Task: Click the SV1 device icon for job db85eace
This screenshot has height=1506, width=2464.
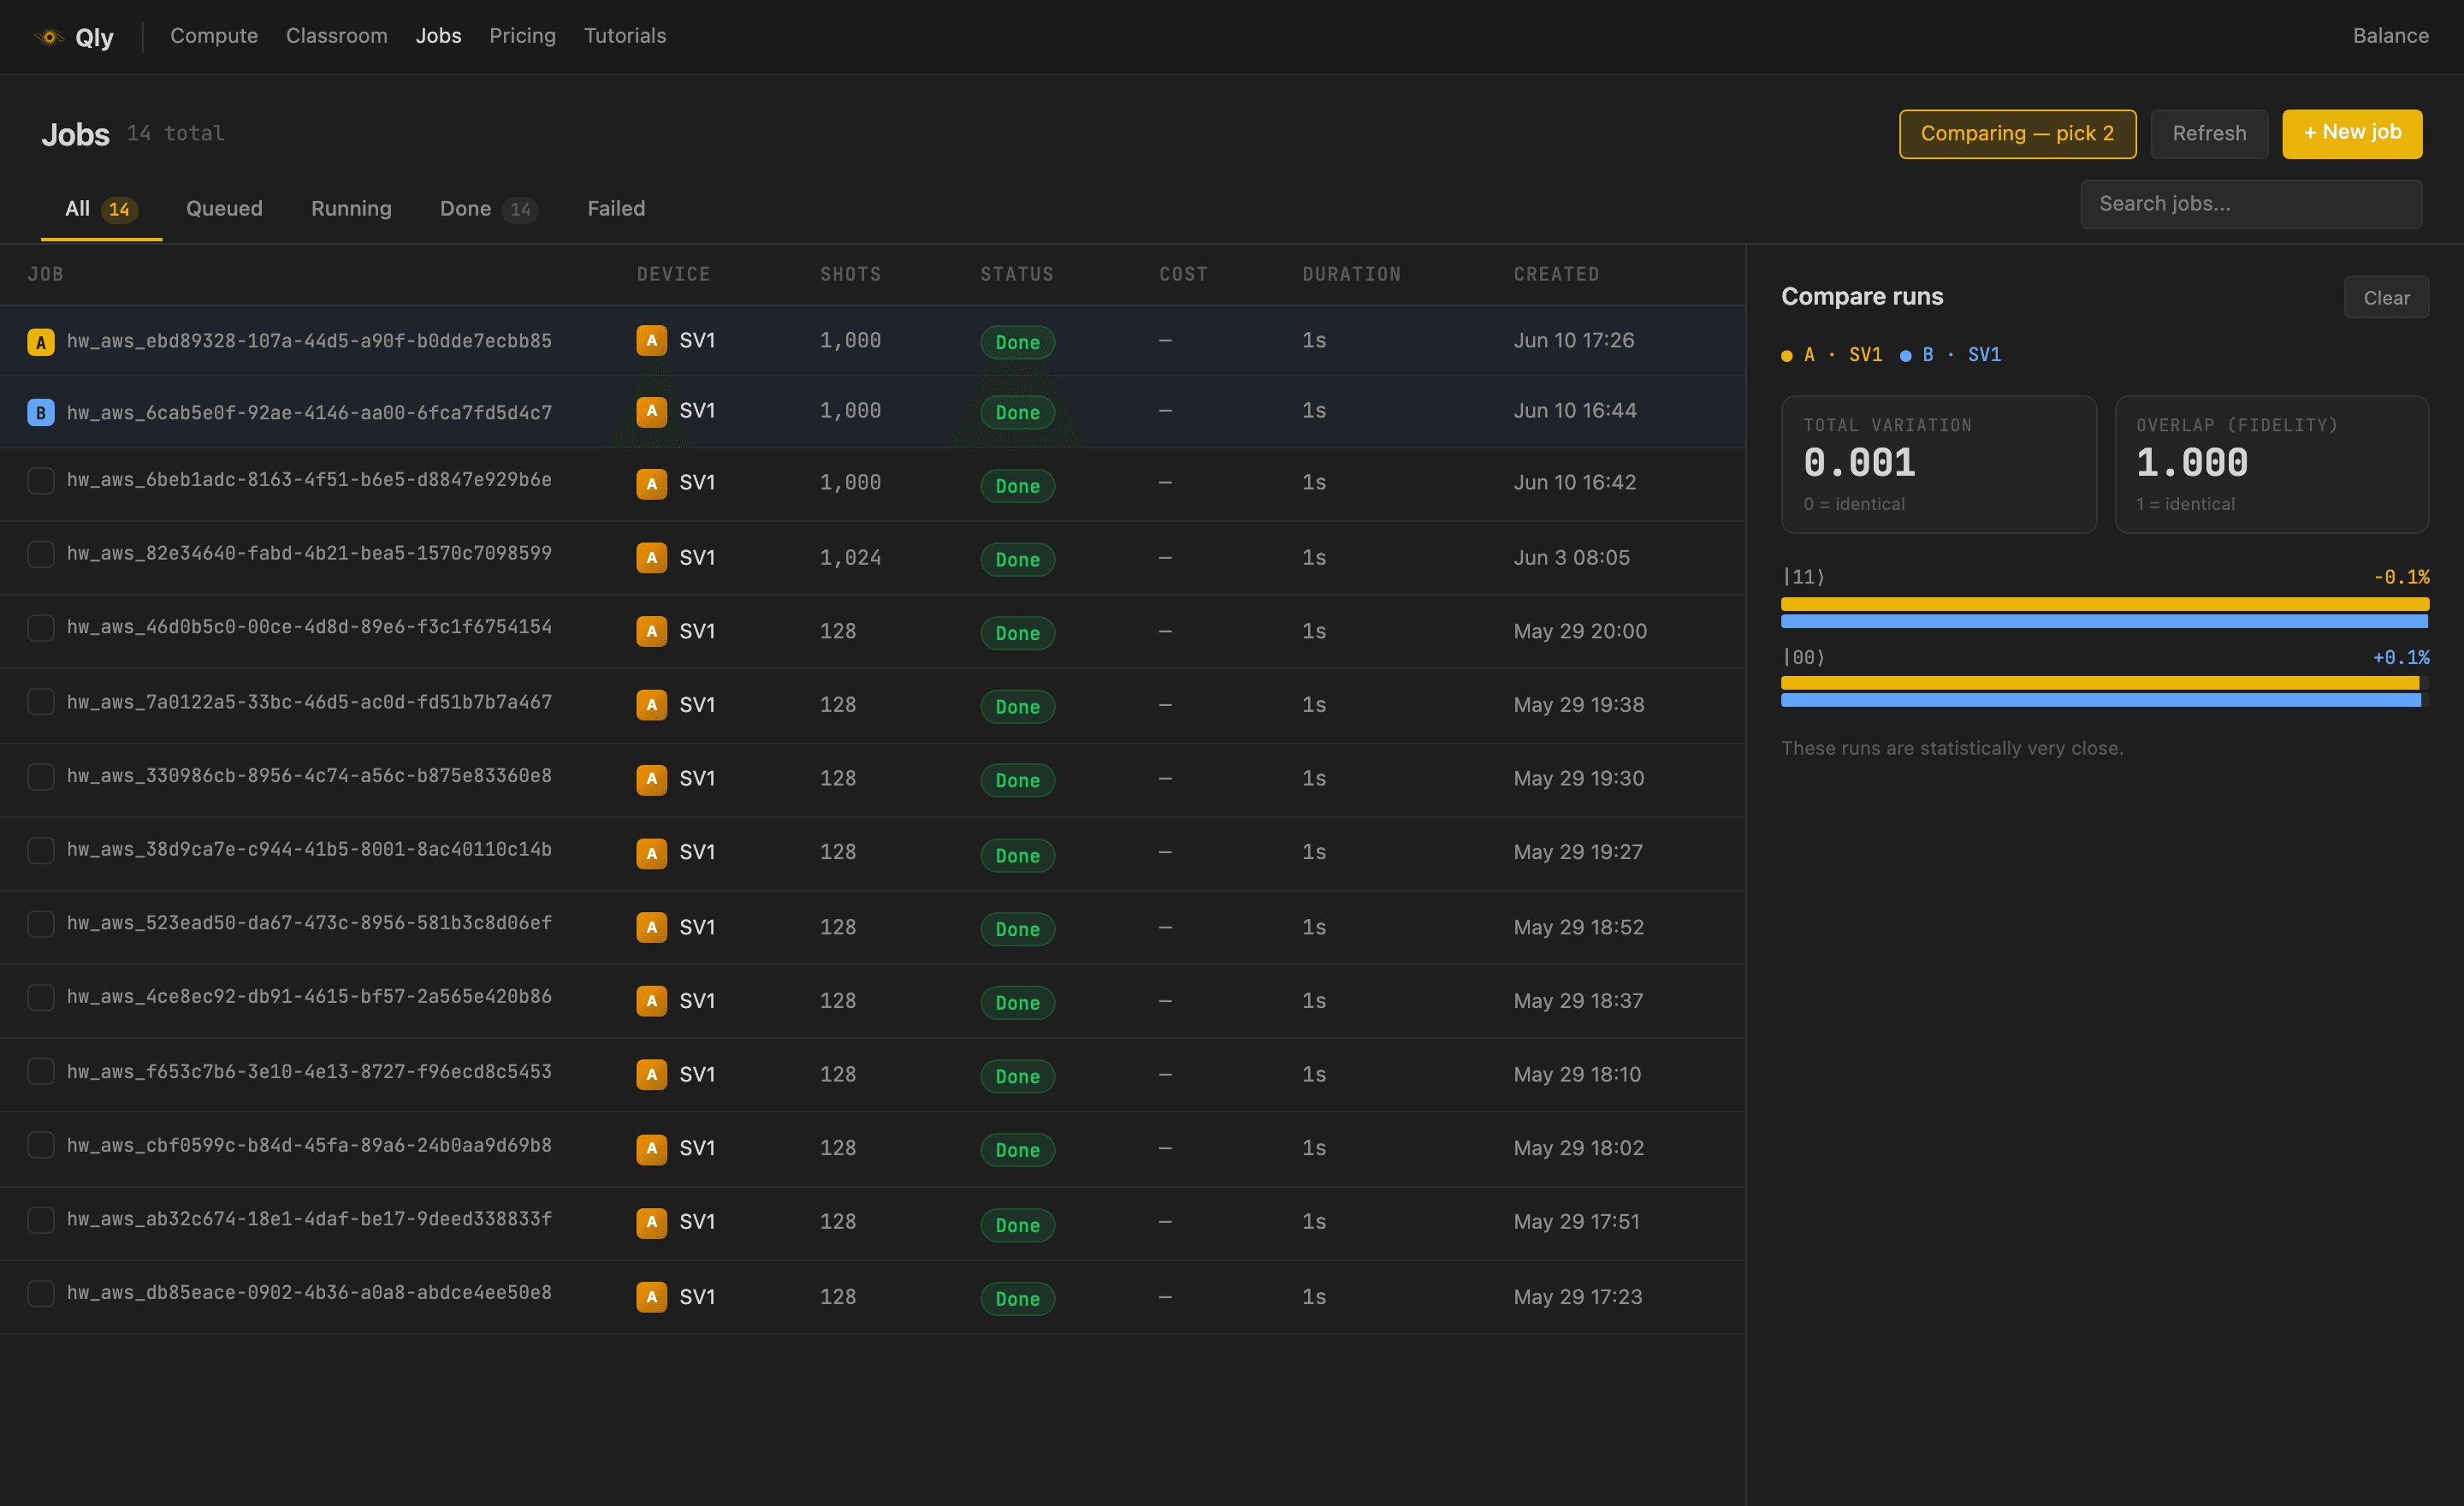Action: point(651,1297)
